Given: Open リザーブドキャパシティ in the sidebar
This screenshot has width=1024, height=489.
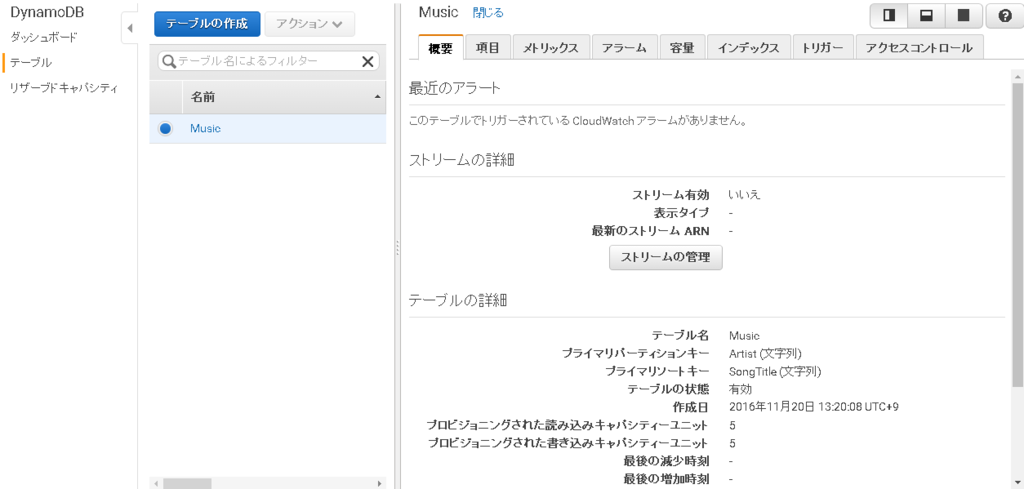Looking at the screenshot, I should pyautogui.click(x=64, y=88).
